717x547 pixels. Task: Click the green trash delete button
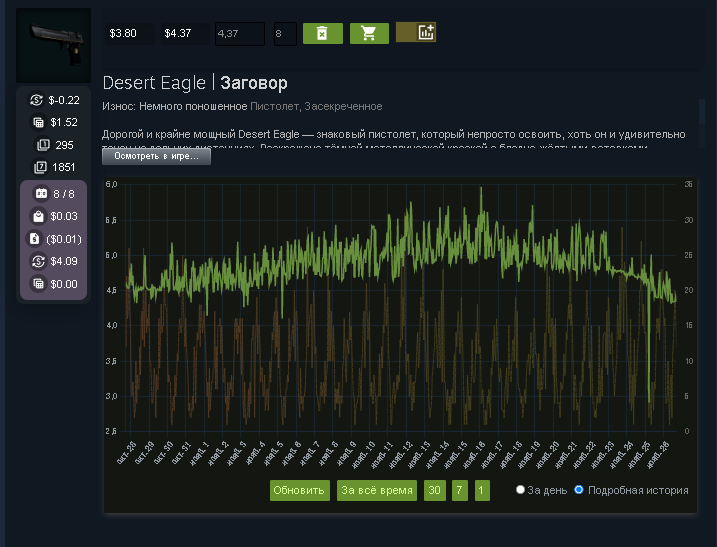(x=322, y=33)
